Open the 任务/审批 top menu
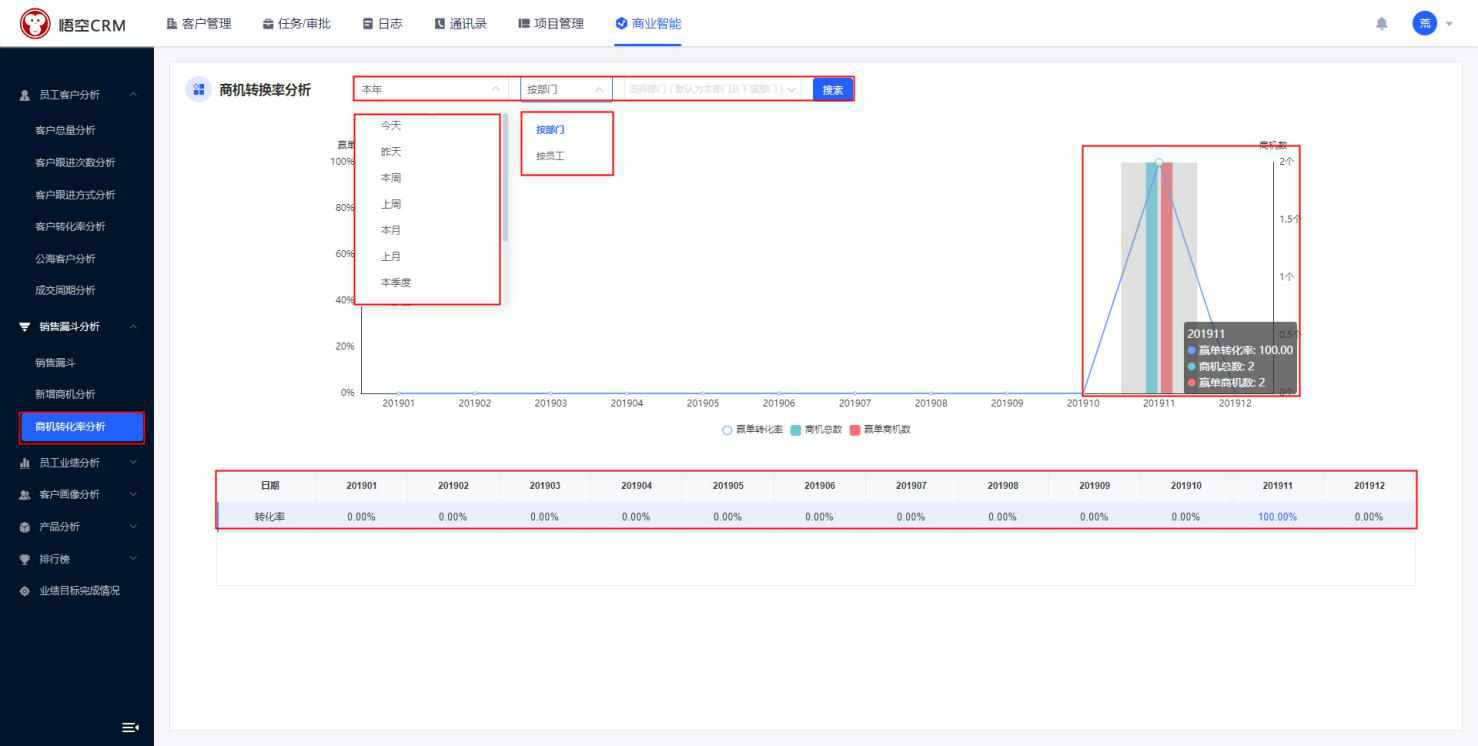 tap(296, 24)
